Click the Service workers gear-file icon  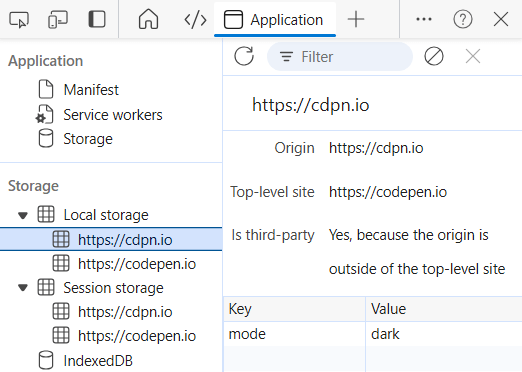[x=44, y=114]
